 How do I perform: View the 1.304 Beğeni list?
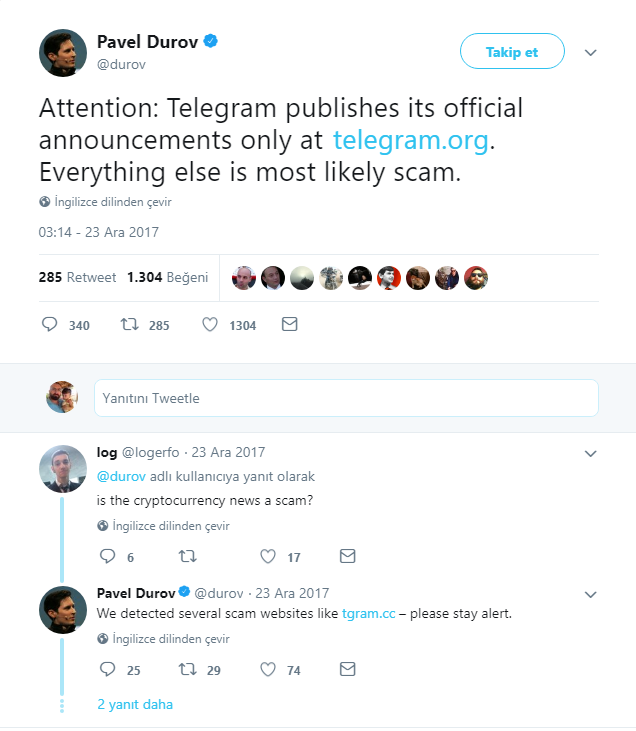click(167, 277)
